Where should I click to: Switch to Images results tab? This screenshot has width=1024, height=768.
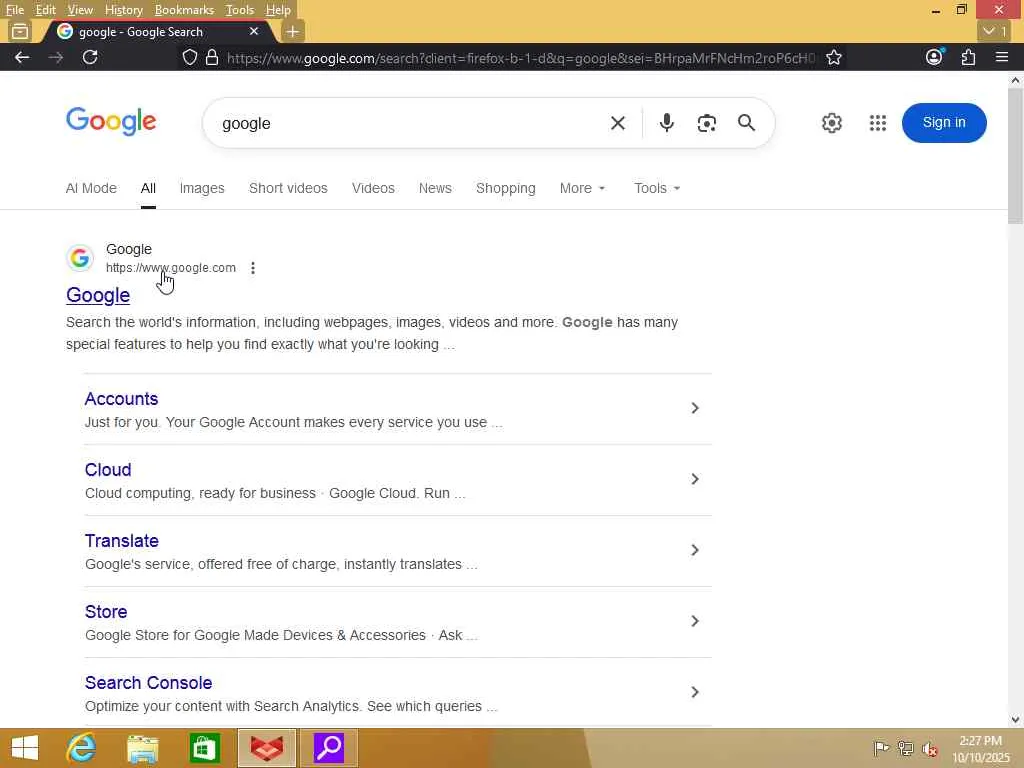202,188
